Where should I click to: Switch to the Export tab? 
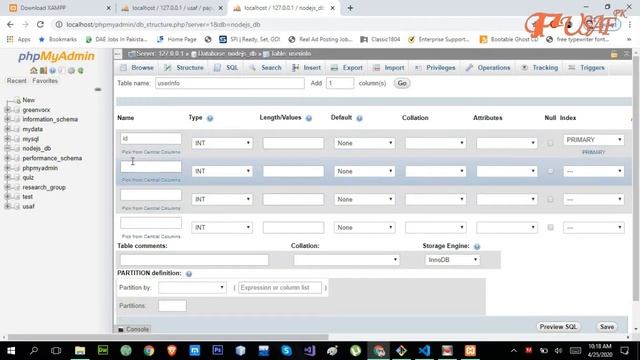pos(347,68)
